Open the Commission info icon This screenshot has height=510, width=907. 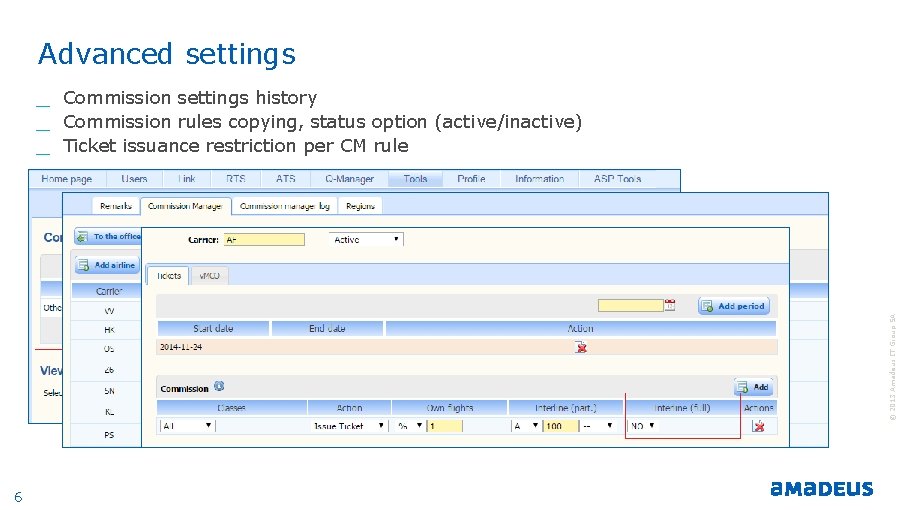[219, 386]
